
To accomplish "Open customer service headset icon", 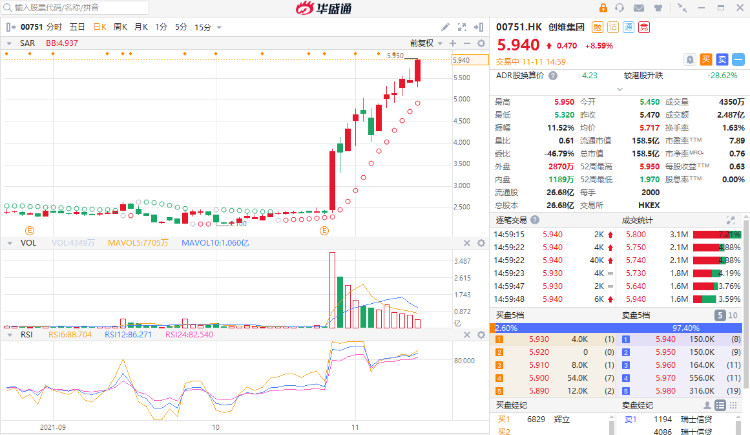I will [620, 8].
